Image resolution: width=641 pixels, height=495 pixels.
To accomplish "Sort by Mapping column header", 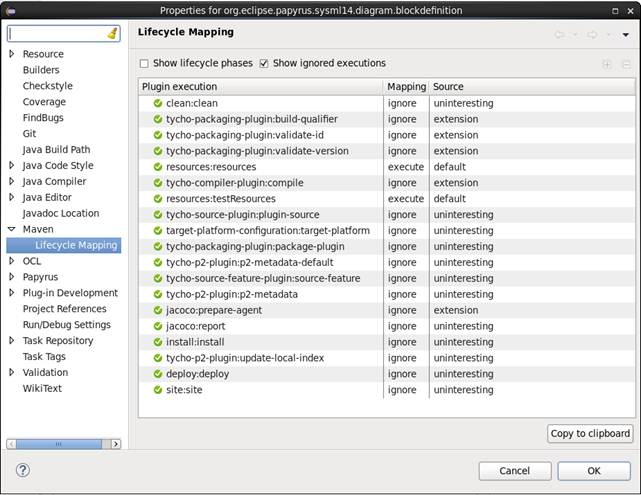I will pyautogui.click(x=406, y=87).
